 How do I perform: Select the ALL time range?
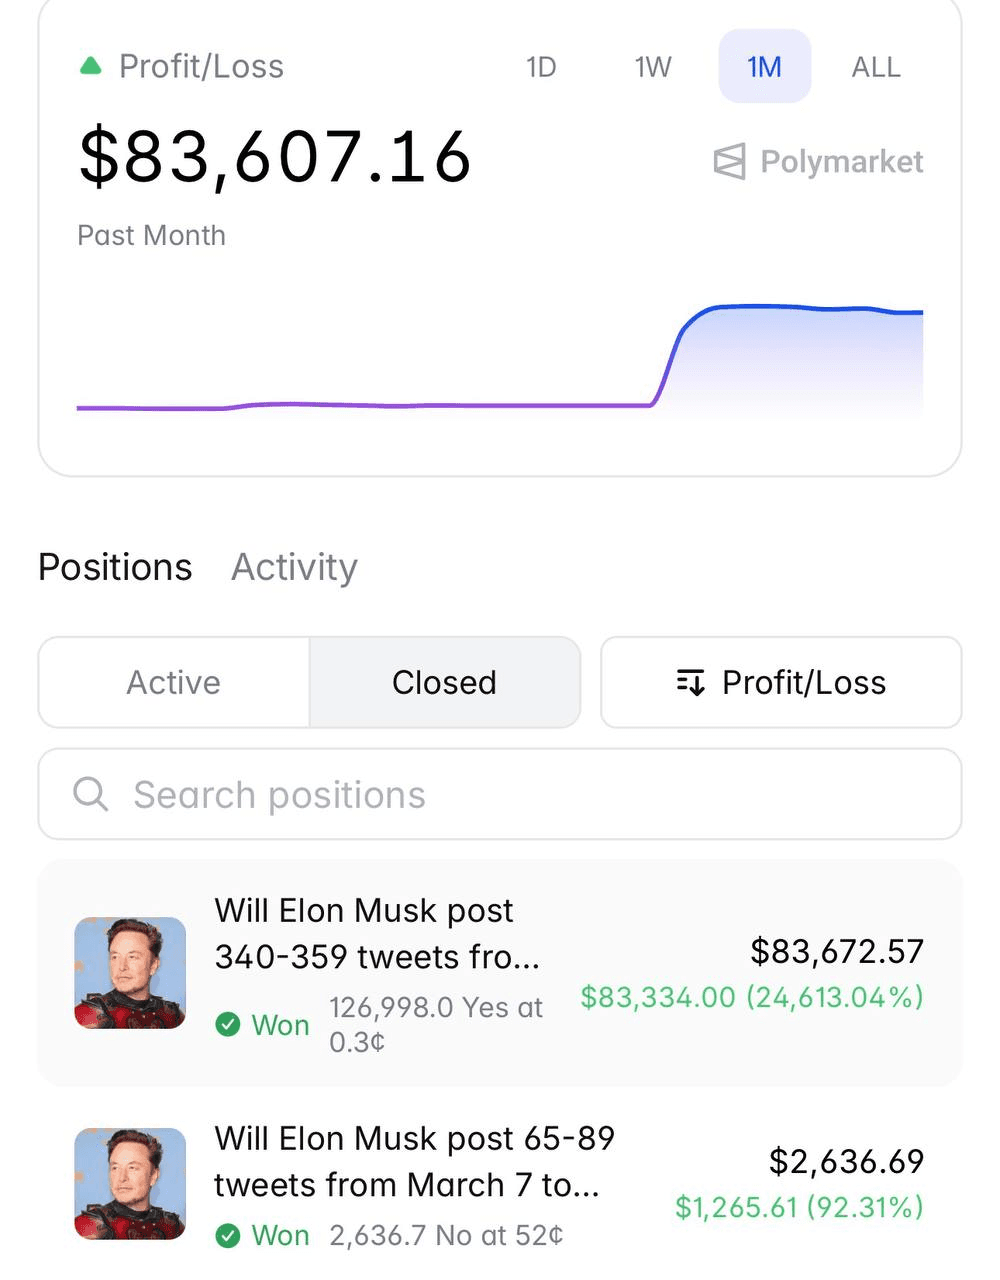pos(876,67)
